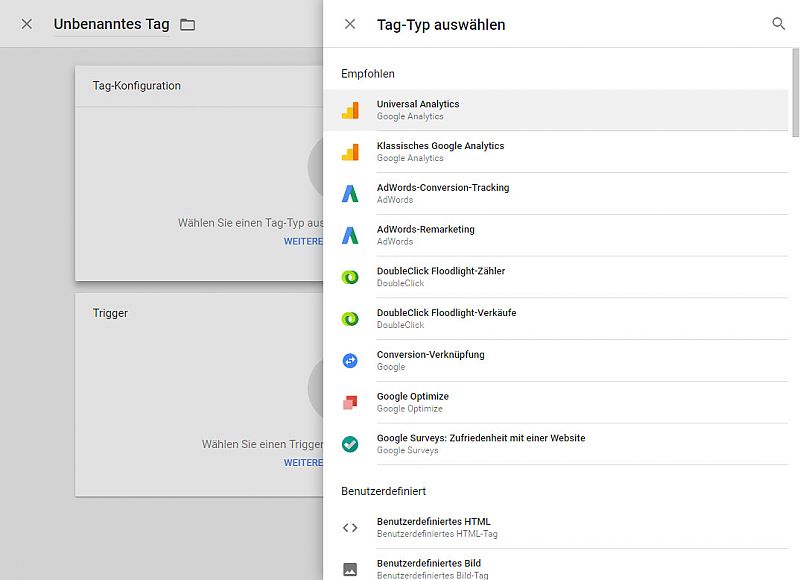Click the Google Surveys checkmark icon
Image resolution: width=800 pixels, height=580 pixels.
[x=350, y=444]
